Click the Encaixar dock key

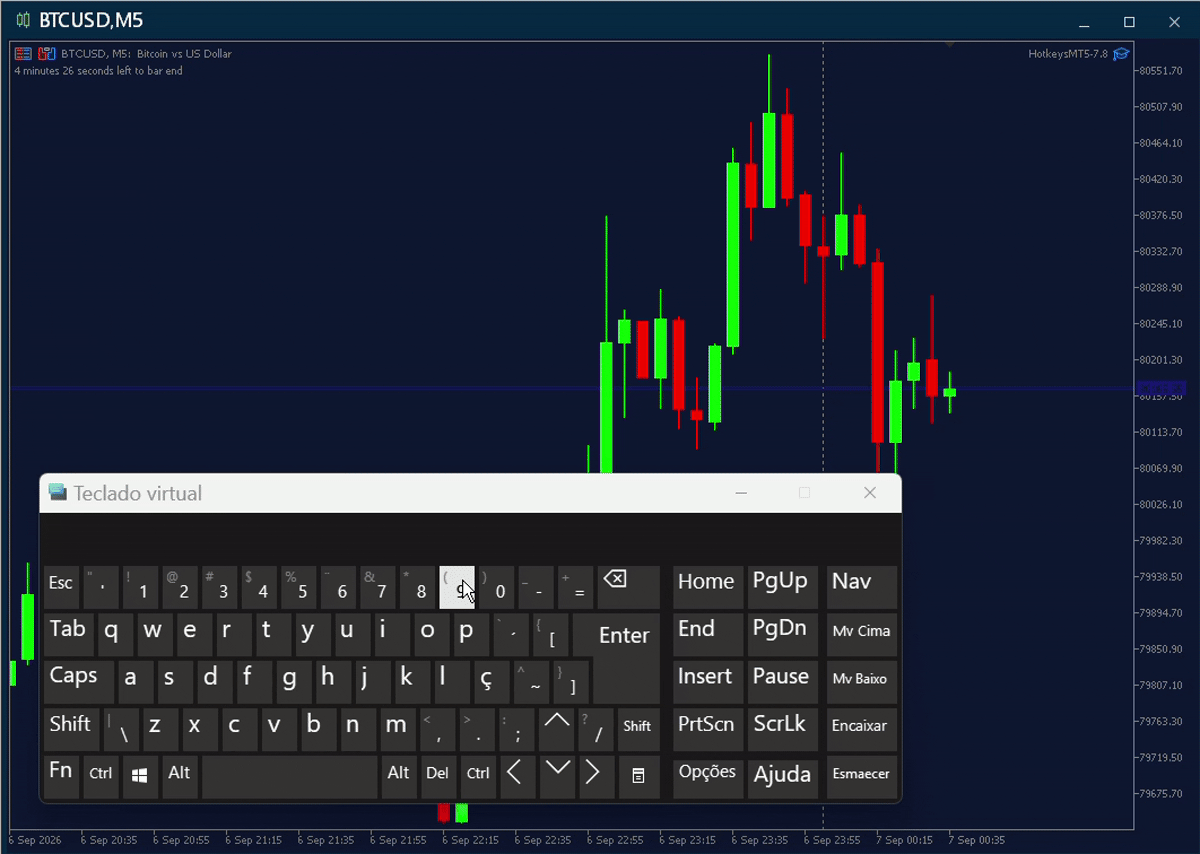(861, 729)
